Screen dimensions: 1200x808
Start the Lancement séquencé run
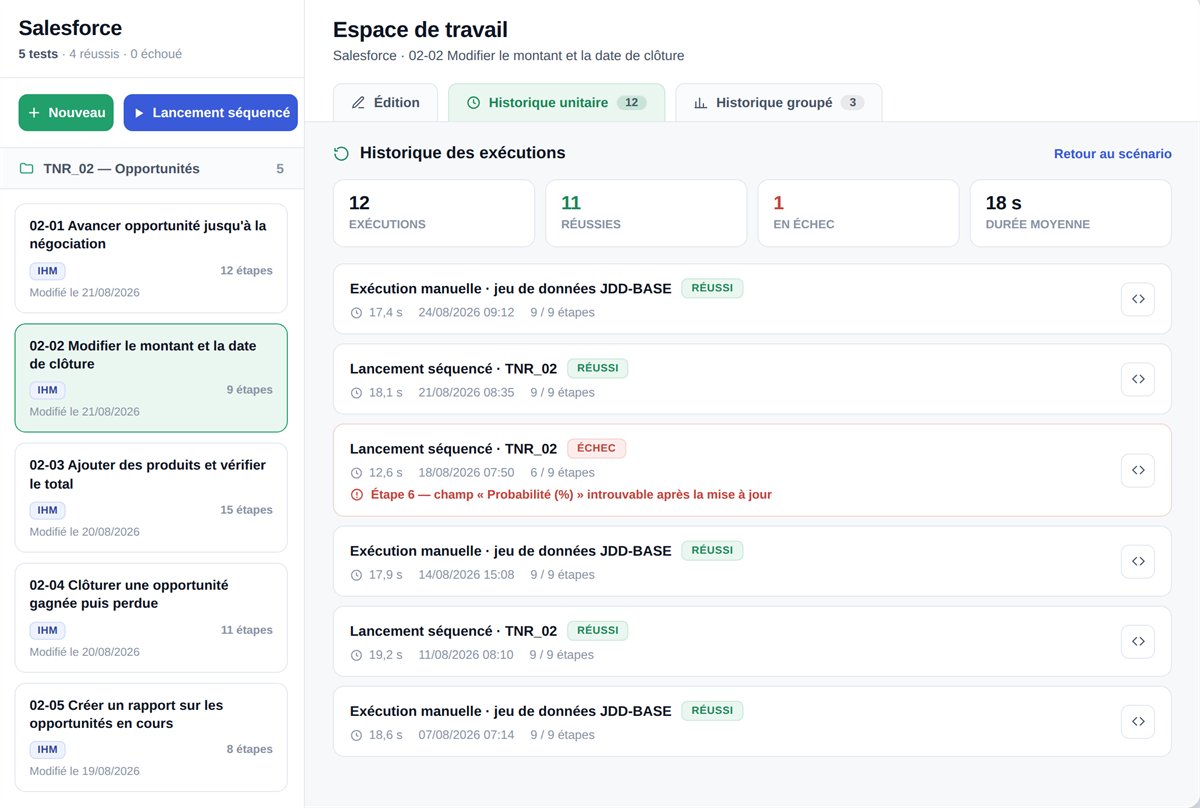click(x=211, y=113)
